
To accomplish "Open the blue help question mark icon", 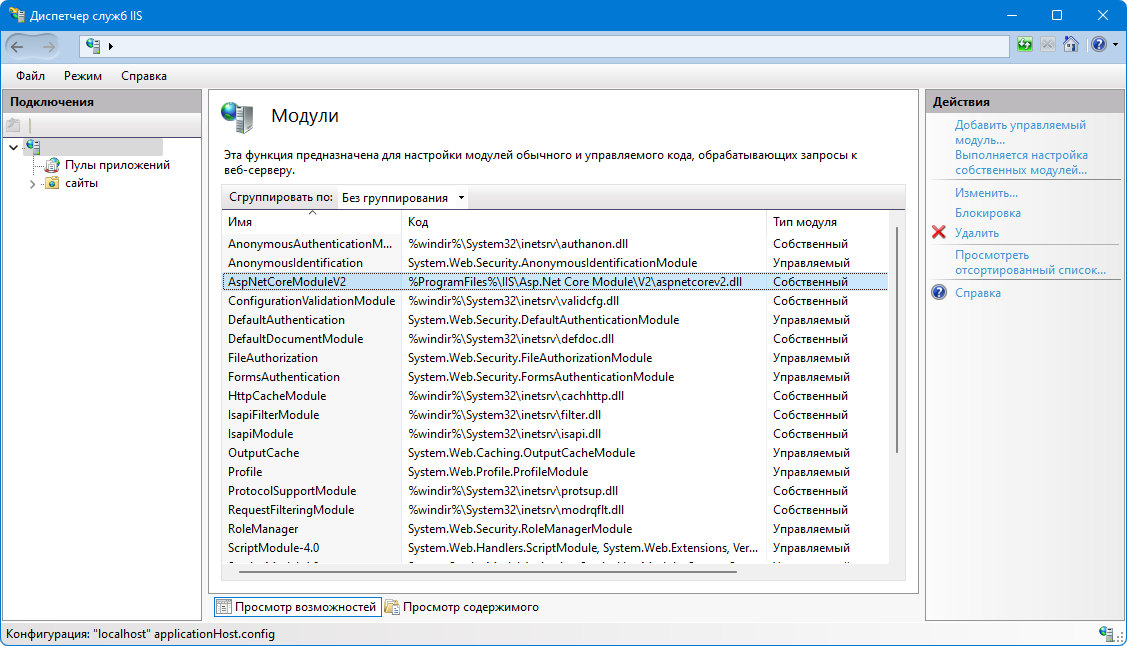I will 1099,45.
